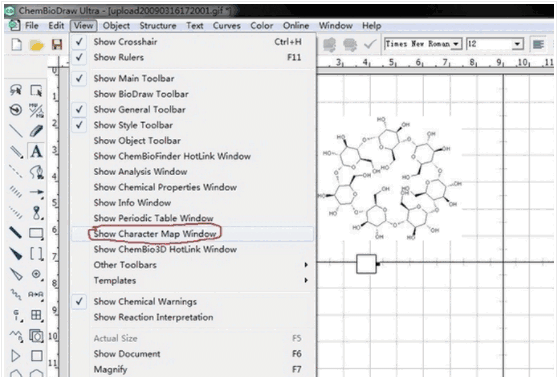Select the Arrows tool
This screenshot has width=557, height=377.
click(36, 192)
